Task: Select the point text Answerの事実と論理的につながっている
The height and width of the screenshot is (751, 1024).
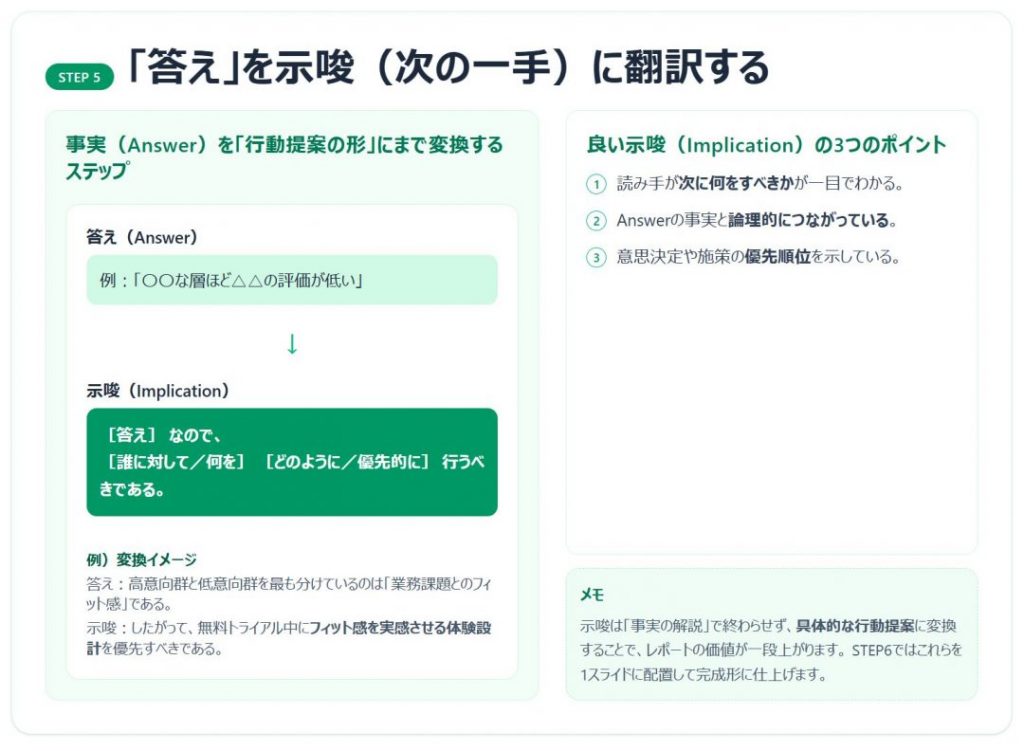Action: 756,221
